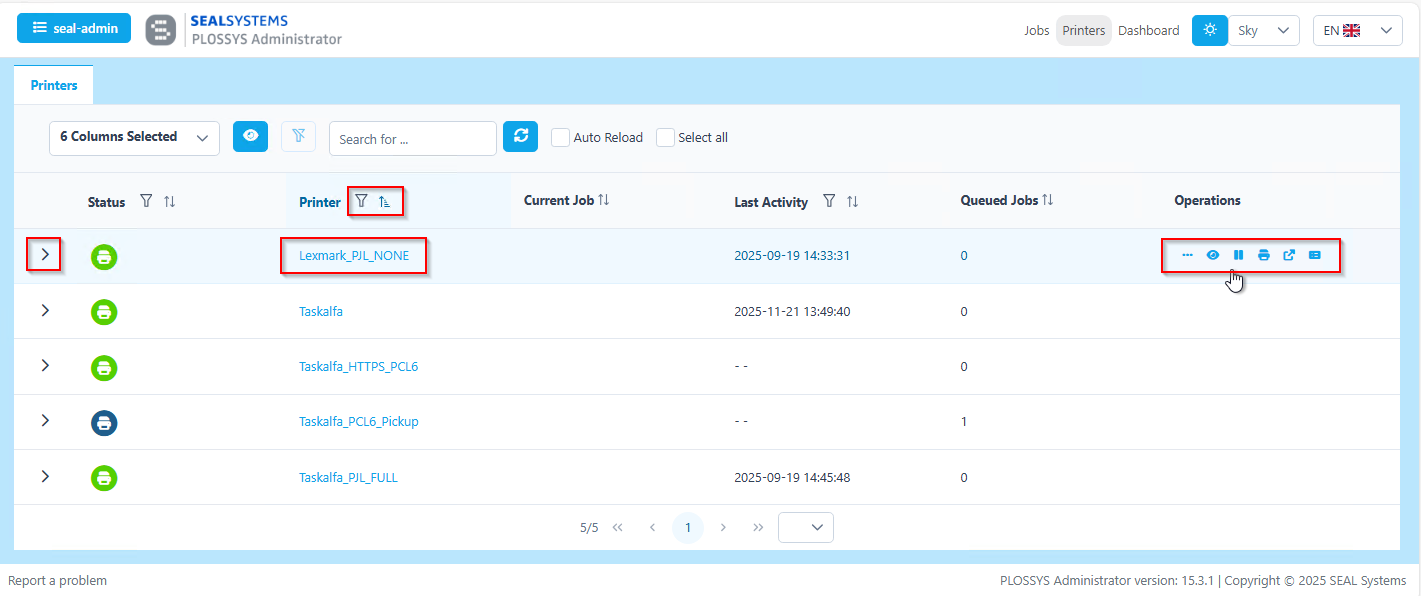The width and height of the screenshot is (1421, 596).
Task: Click the three-dots more operations icon
Action: [1187, 255]
